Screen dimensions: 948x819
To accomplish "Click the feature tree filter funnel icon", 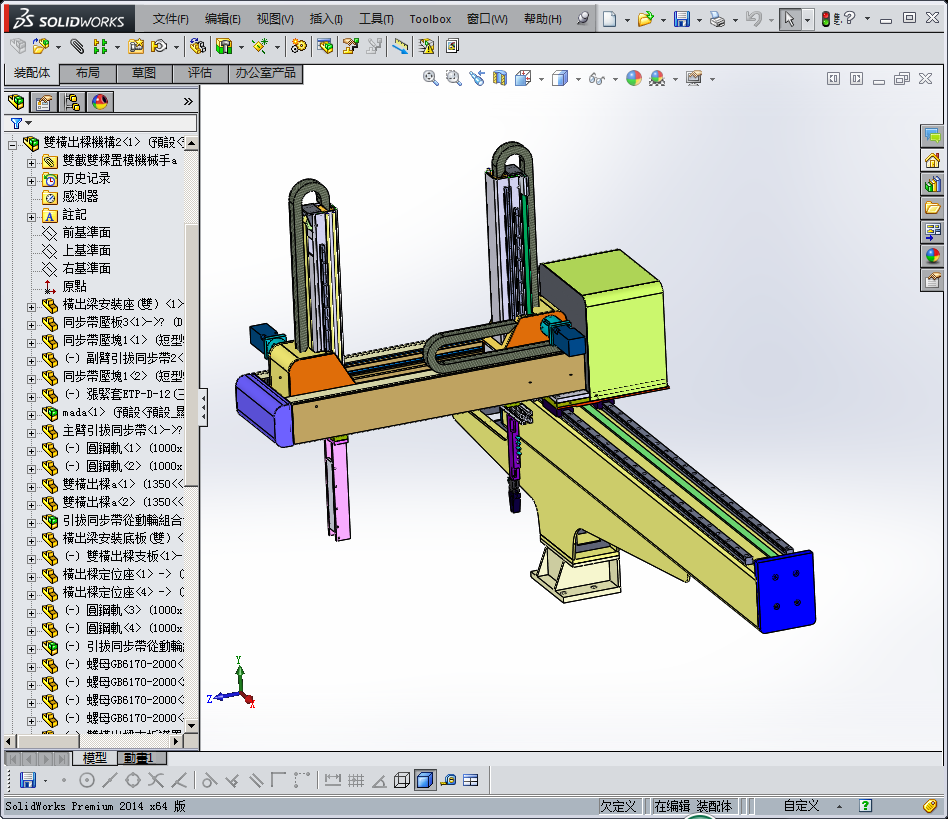I will (x=16, y=123).
